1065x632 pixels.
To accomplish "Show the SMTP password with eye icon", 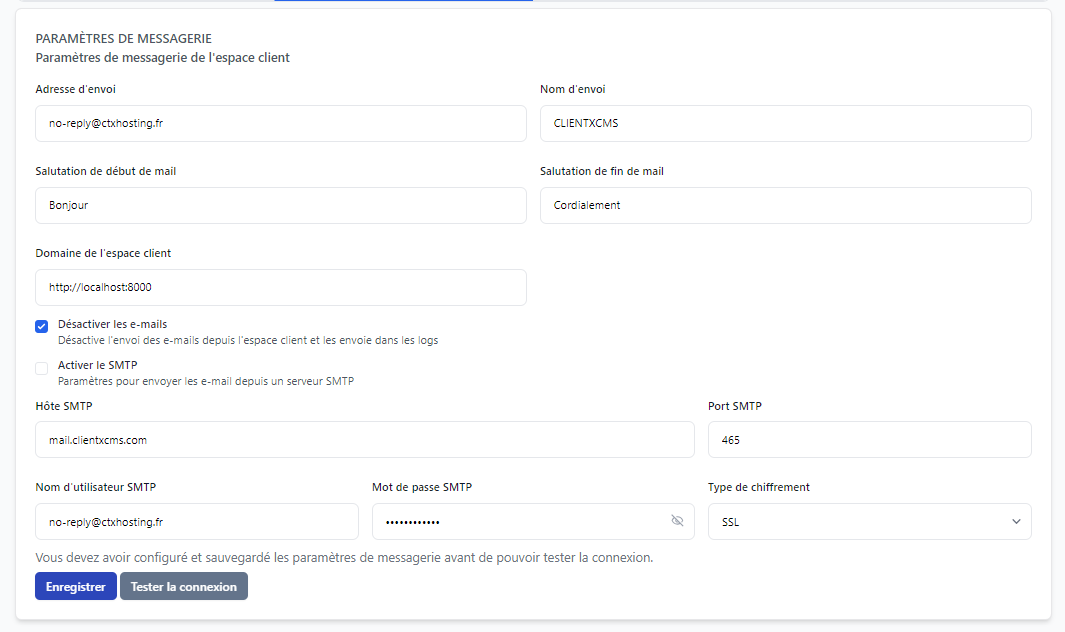I will click(x=677, y=521).
